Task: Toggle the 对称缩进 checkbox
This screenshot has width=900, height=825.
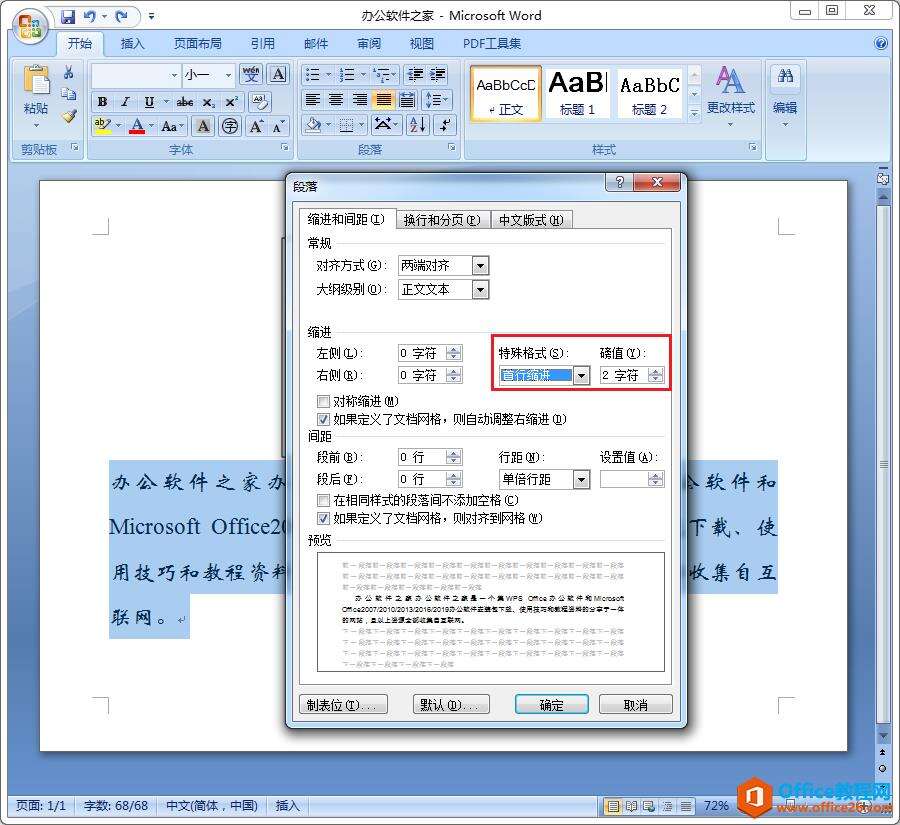Action: click(x=323, y=401)
